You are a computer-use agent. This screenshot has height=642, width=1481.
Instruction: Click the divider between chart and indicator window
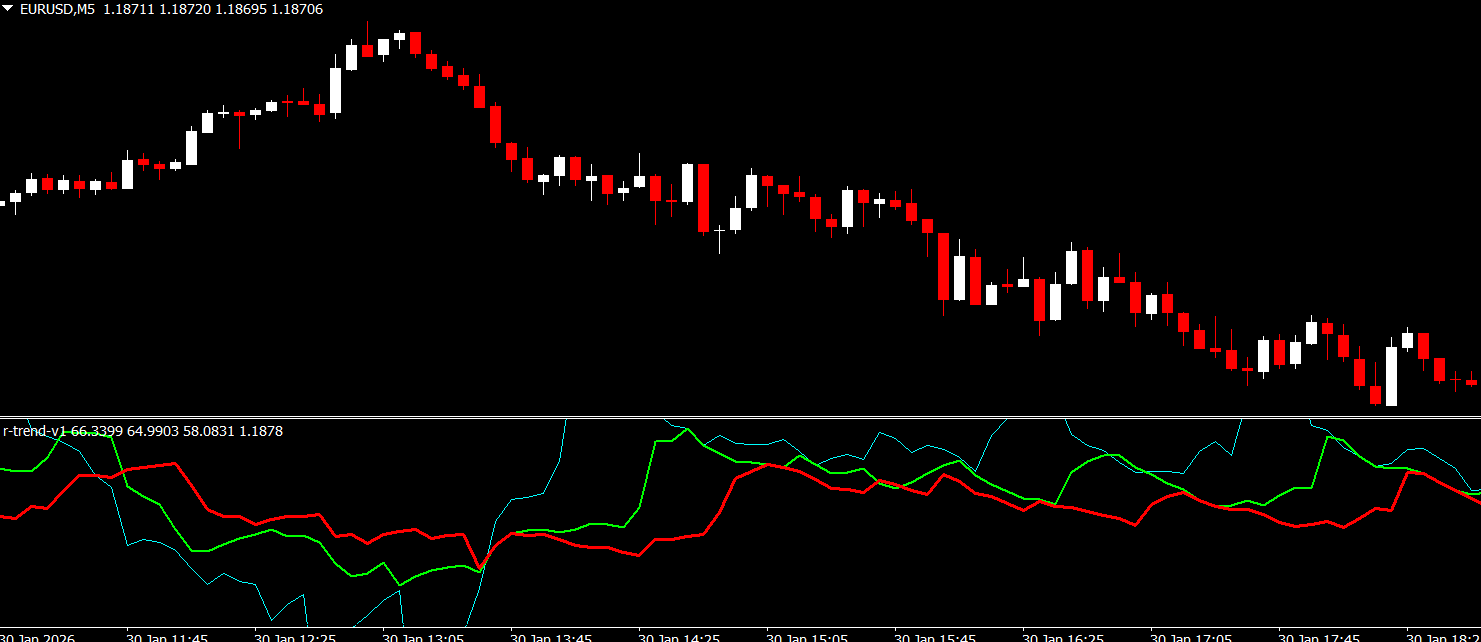(740, 417)
